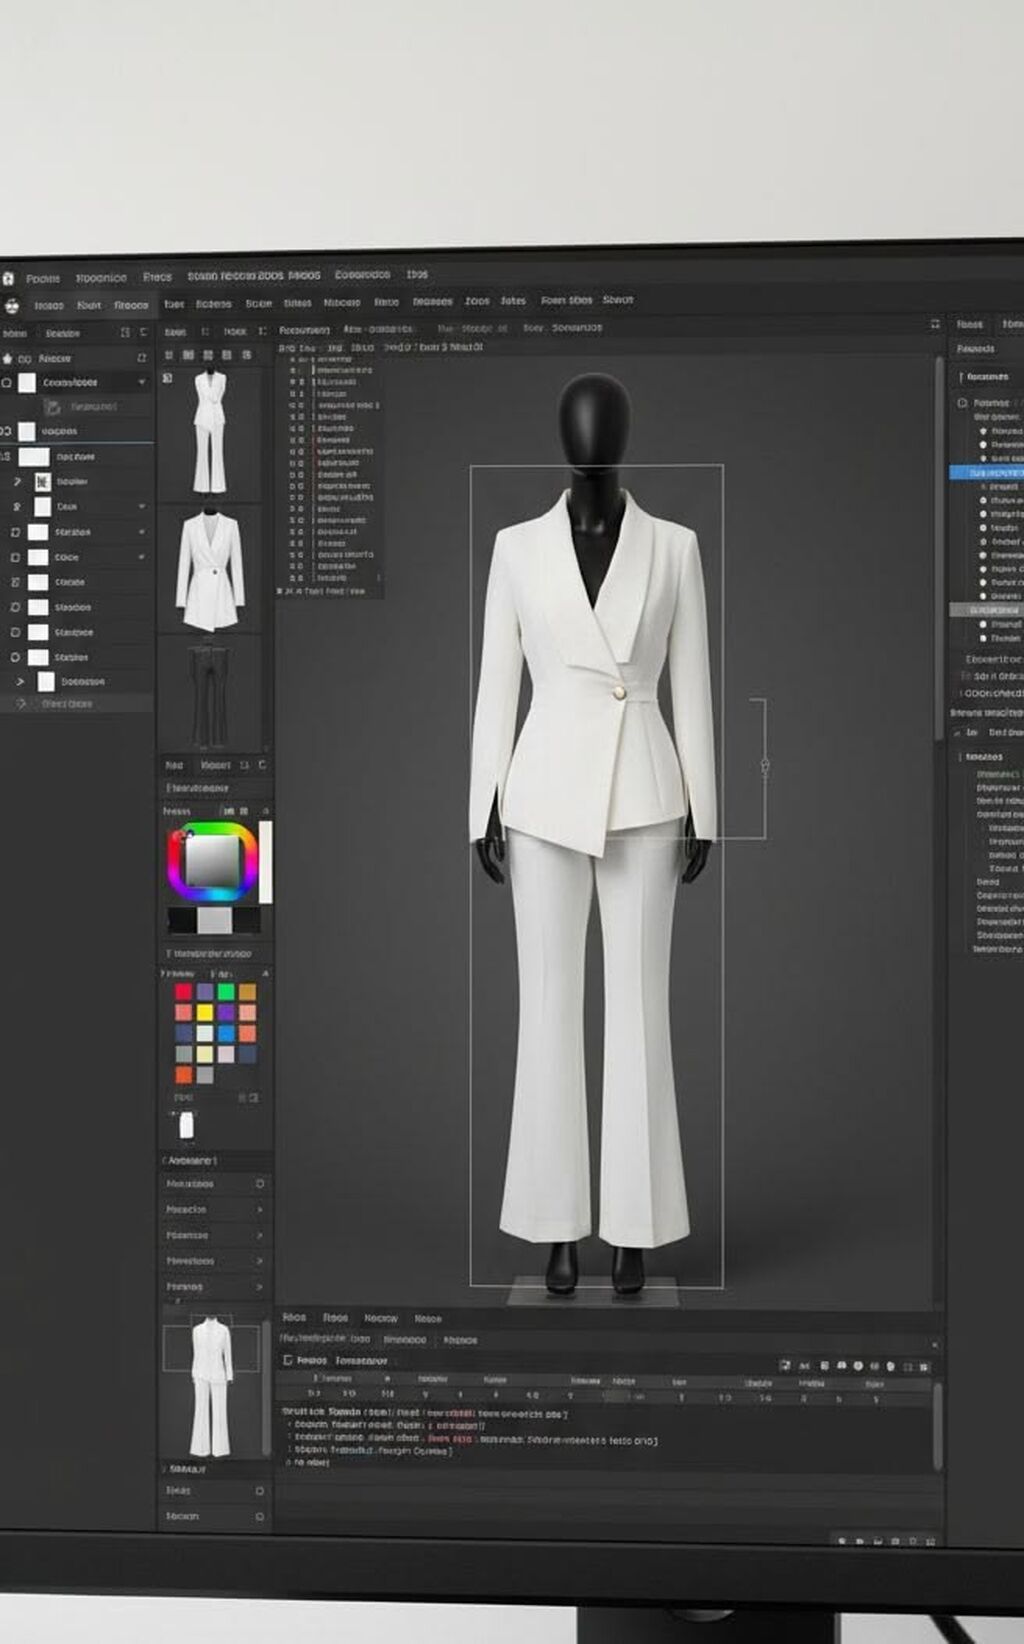Click the application logo in the menu bar

[8, 279]
